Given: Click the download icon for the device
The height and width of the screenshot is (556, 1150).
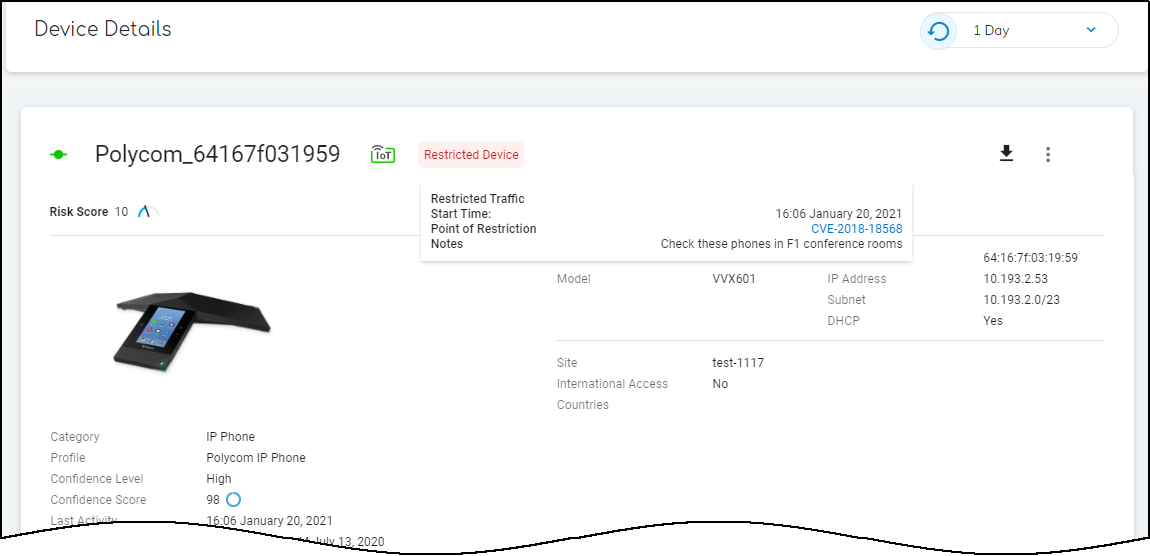Looking at the screenshot, I should point(1006,153).
